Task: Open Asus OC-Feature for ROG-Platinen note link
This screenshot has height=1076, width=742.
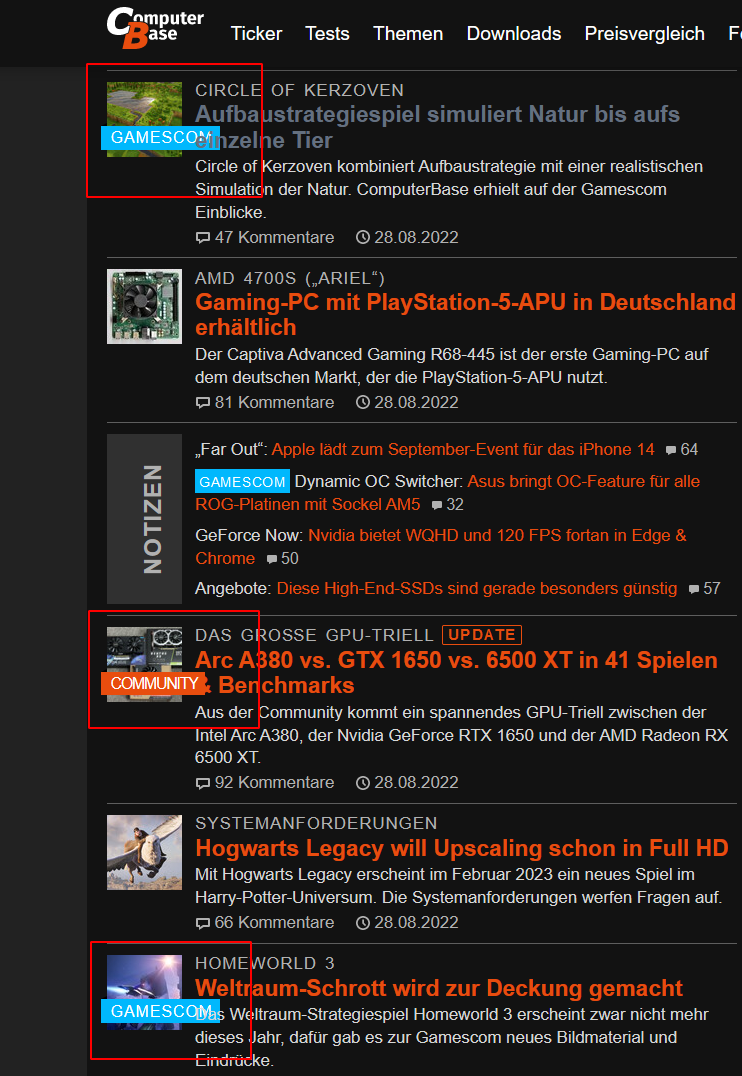Action: (x=448, y=493)
